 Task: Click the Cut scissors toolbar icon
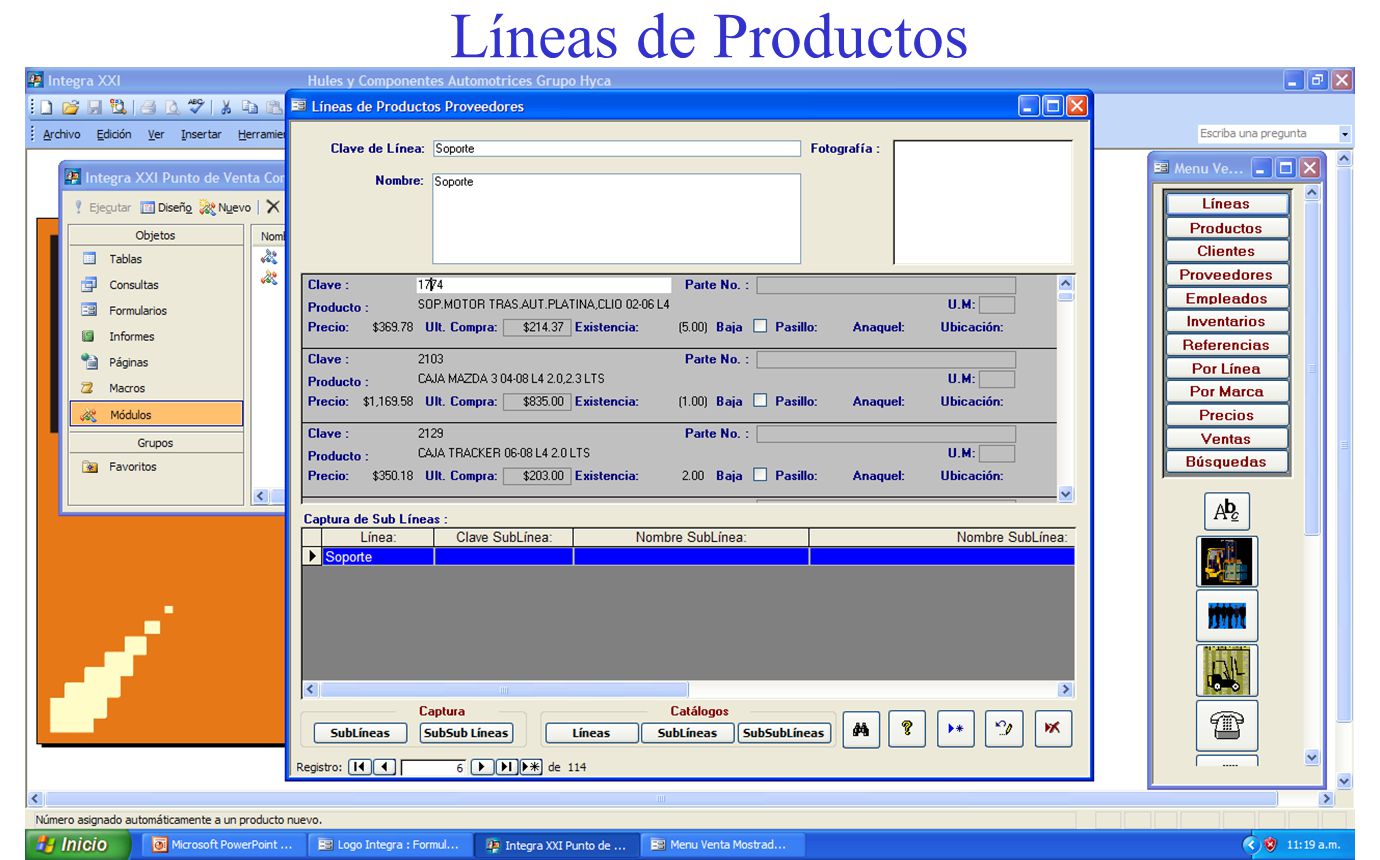coord(227,106)
